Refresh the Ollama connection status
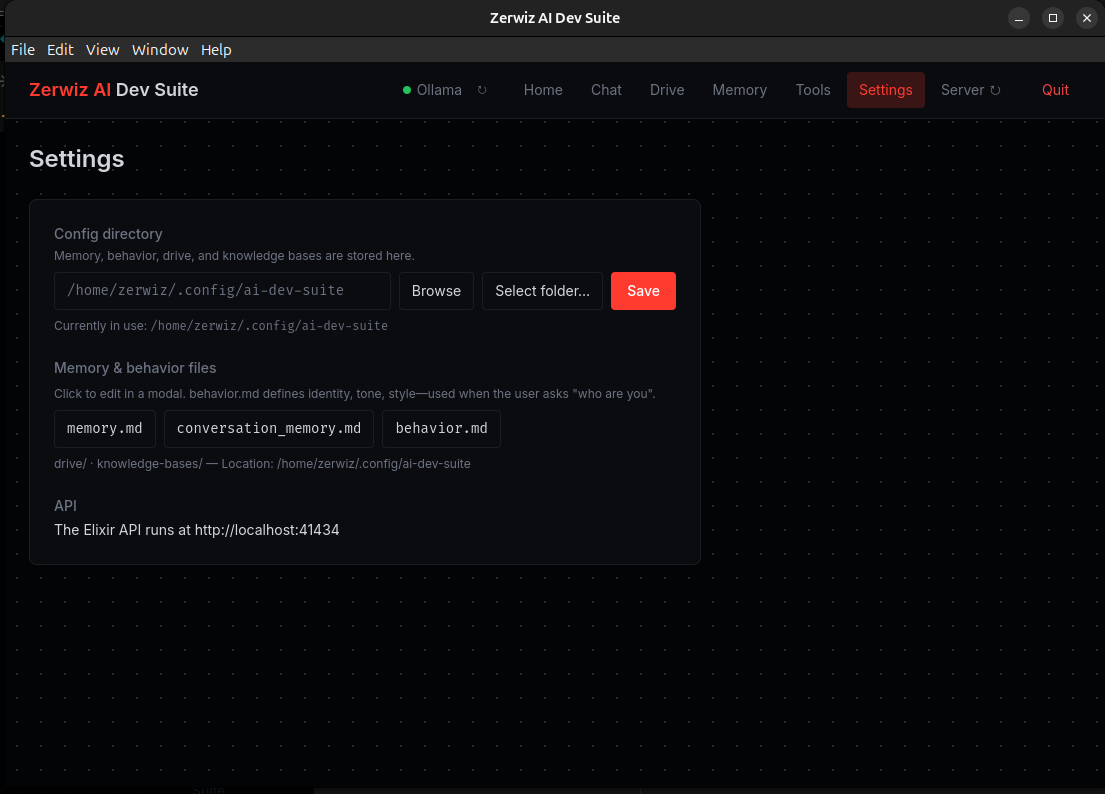The image size is (1105, 794). click(x=482, y=89)
